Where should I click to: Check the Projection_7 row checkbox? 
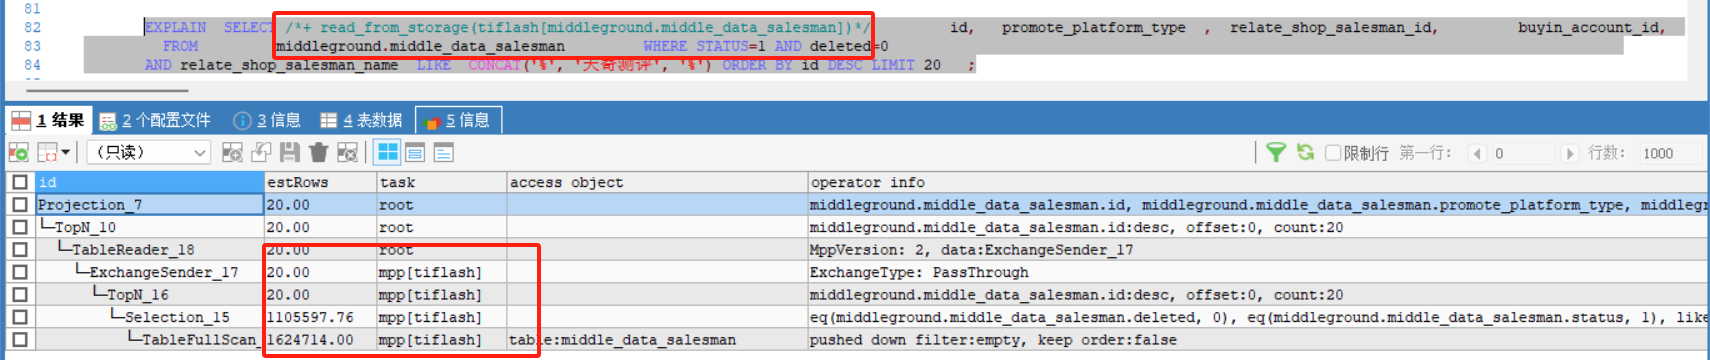(19, 205)
